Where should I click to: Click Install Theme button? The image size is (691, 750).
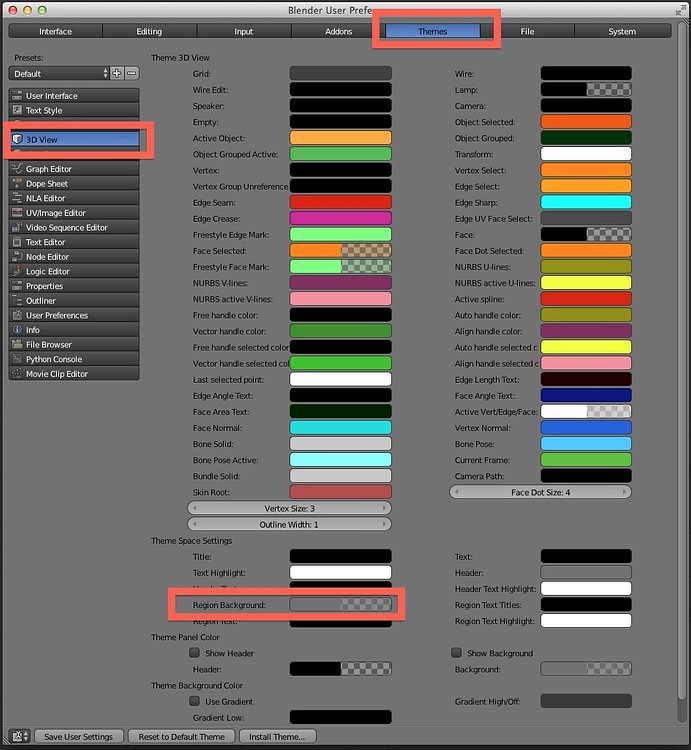coord(277,736)
